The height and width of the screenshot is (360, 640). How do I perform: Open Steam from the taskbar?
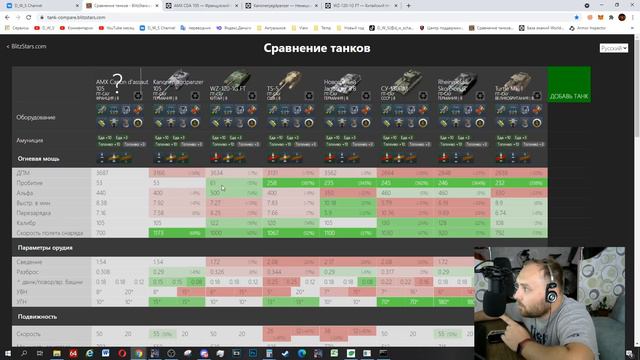click(x=285, y=353)
